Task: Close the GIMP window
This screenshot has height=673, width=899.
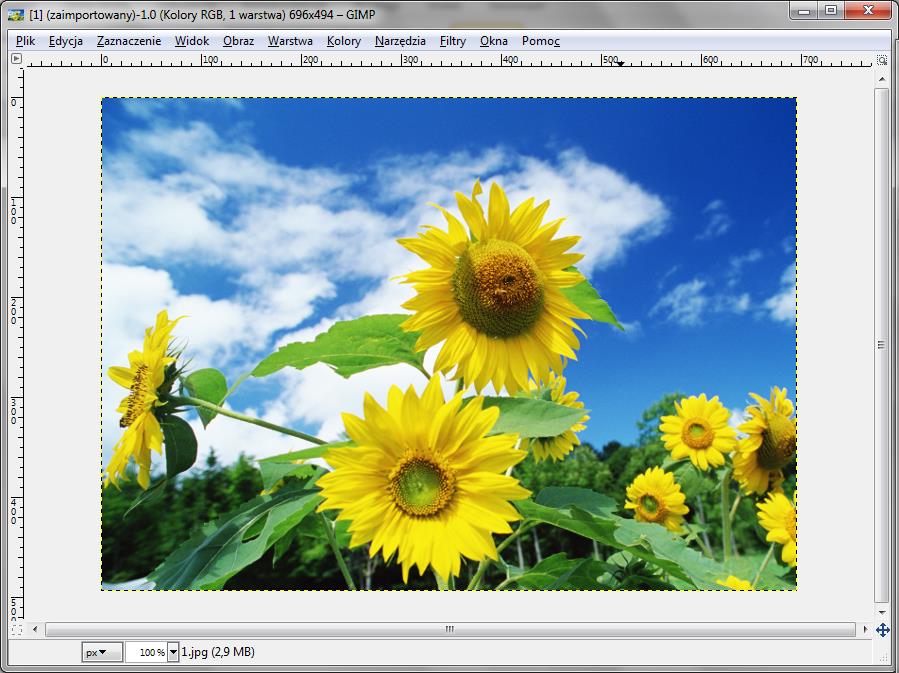Action: click(867, 11)
